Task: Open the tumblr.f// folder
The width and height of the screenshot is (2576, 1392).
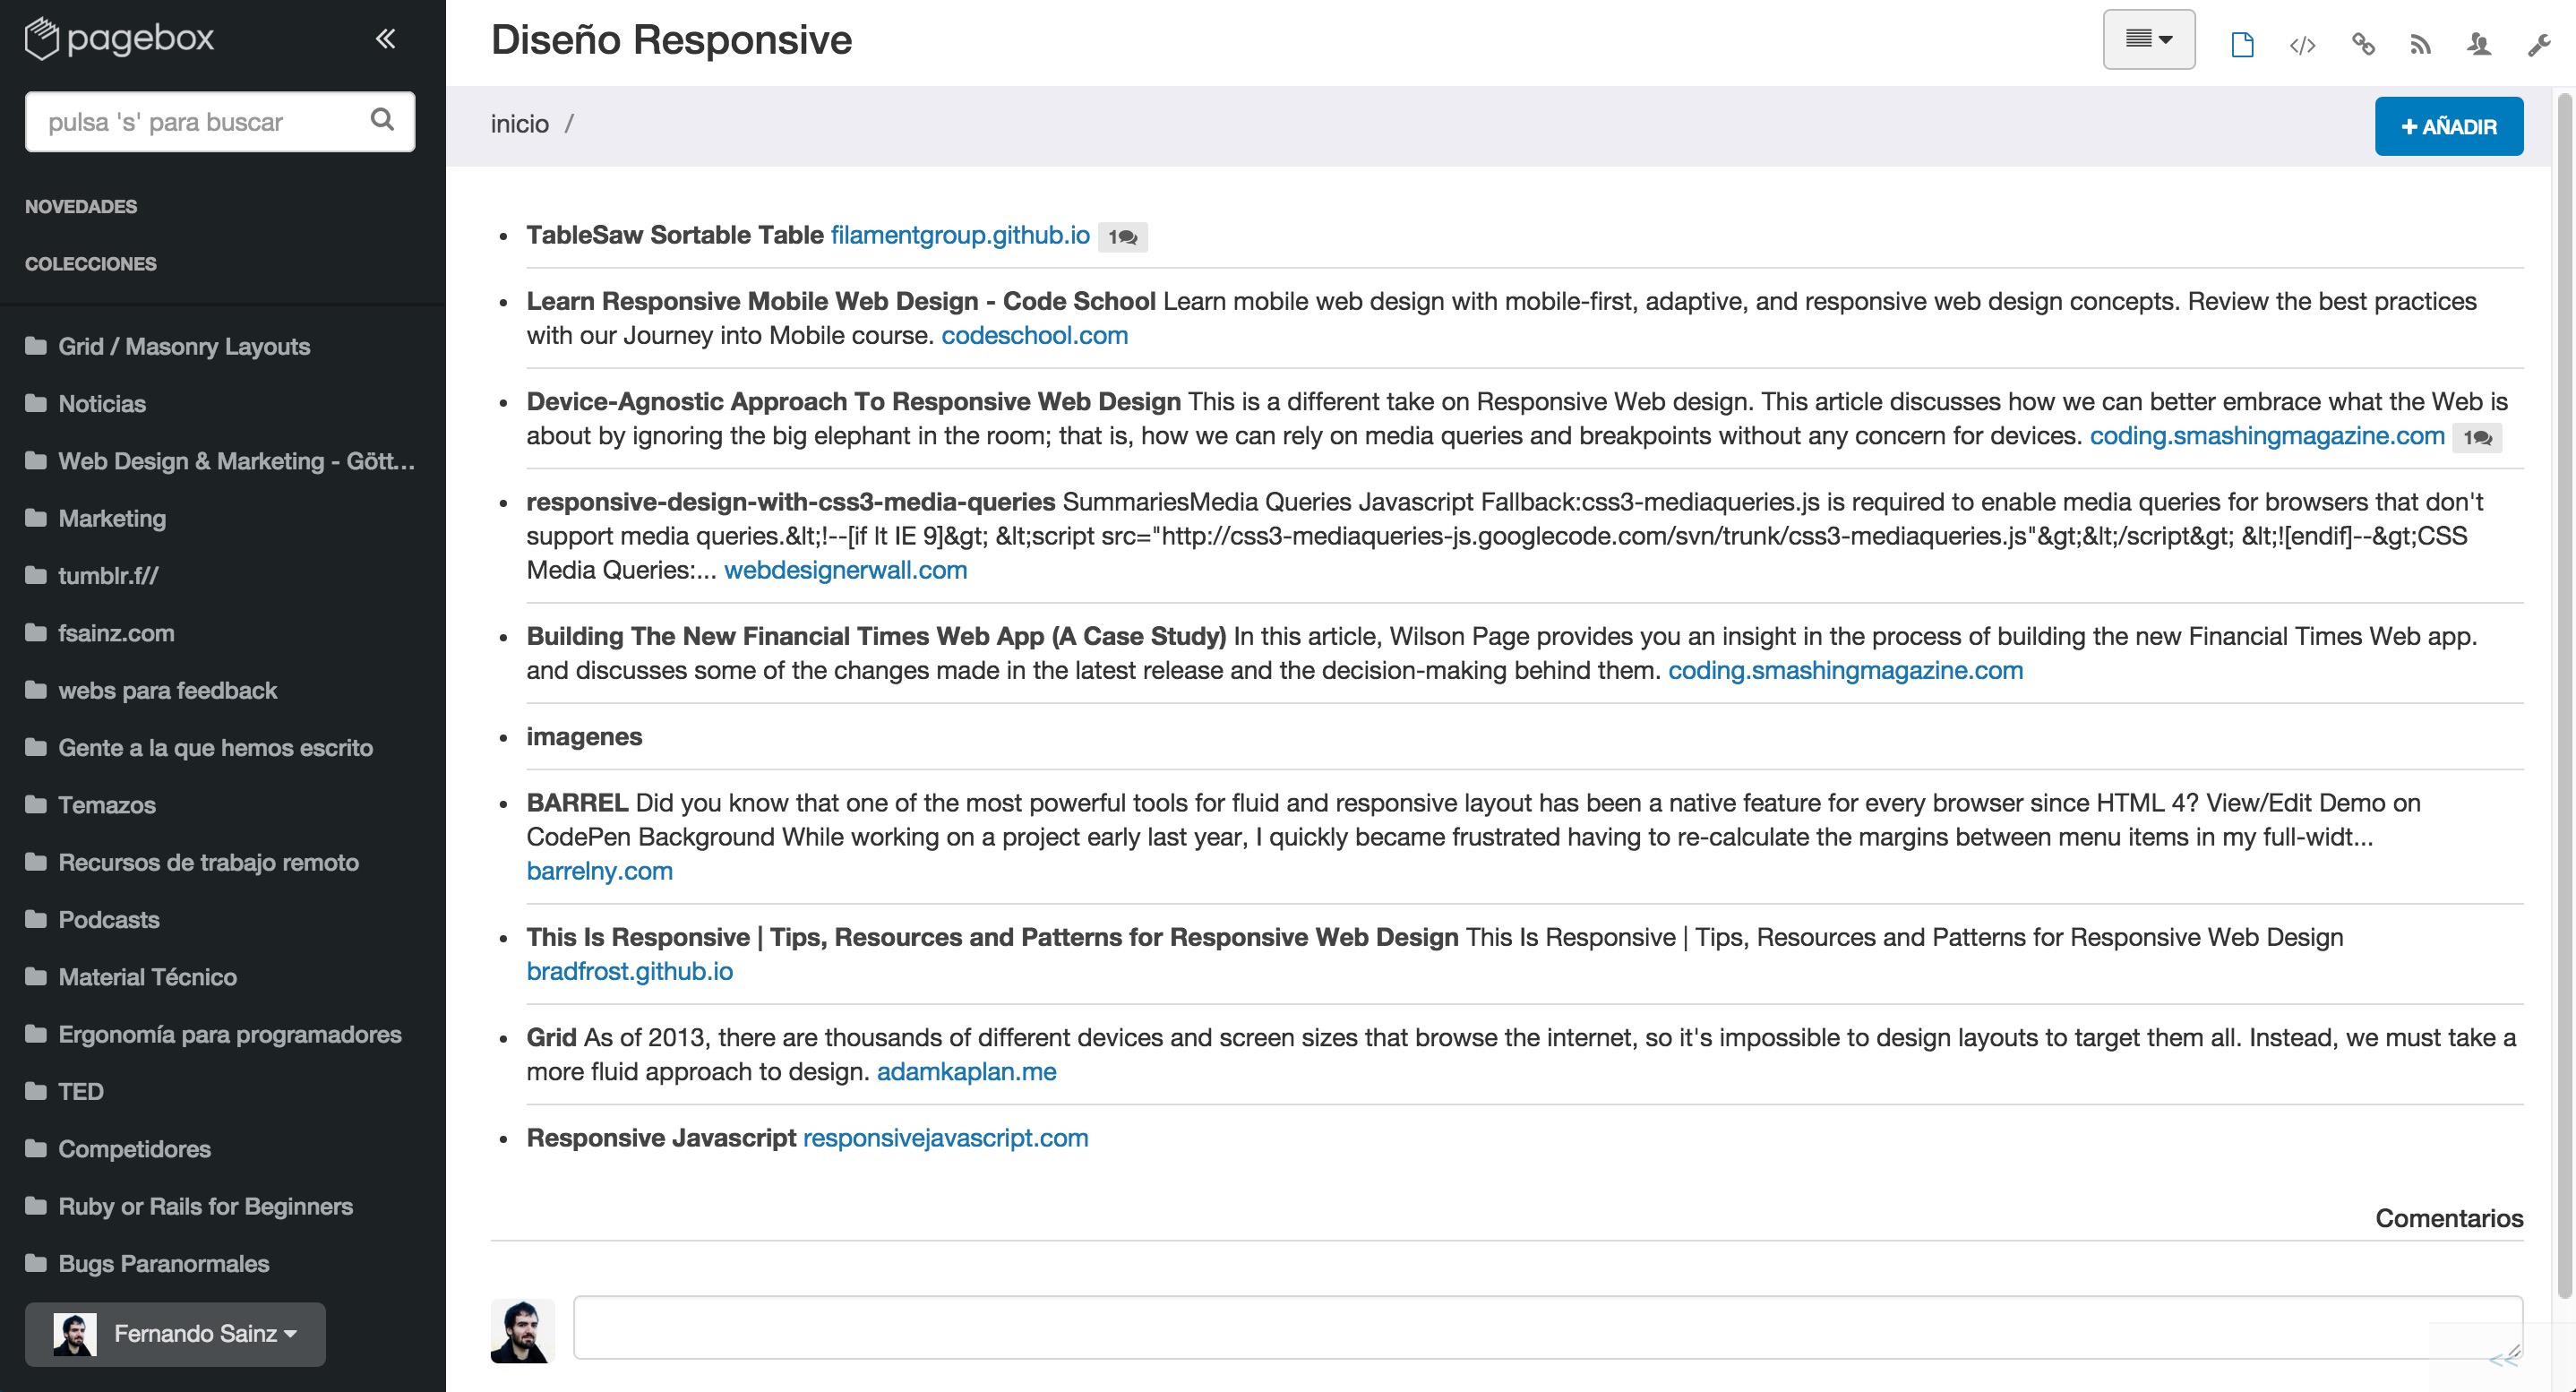Action: (x=108, y=576)
